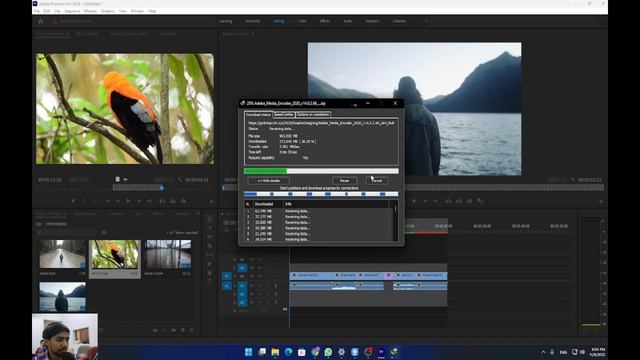The image size is (640, 360).
Task: Open the Source monitor button editor
Action: coord(211,201)
